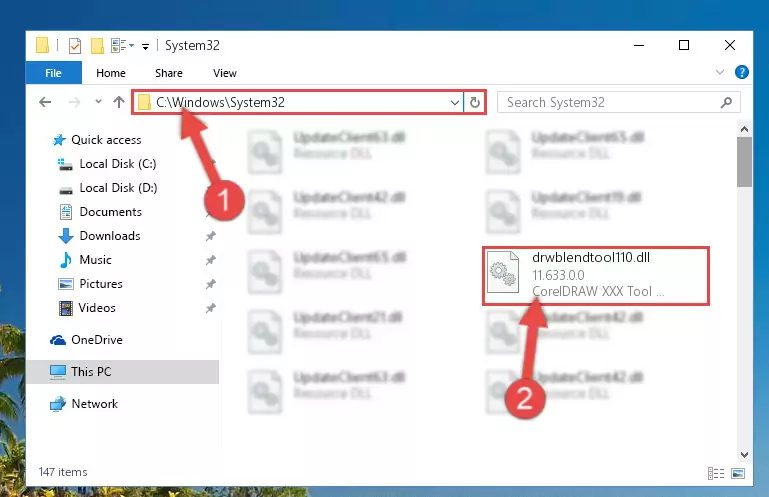This screenshot has width=769, height=497.
Task: Click the New Folder quick access toolbar icon
Action: [x=97, y=46]
